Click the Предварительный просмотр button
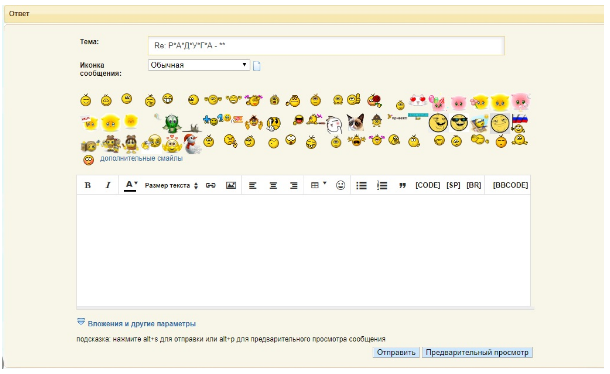The height and width of the screenshot is (374, 610). tap(477, 353)
